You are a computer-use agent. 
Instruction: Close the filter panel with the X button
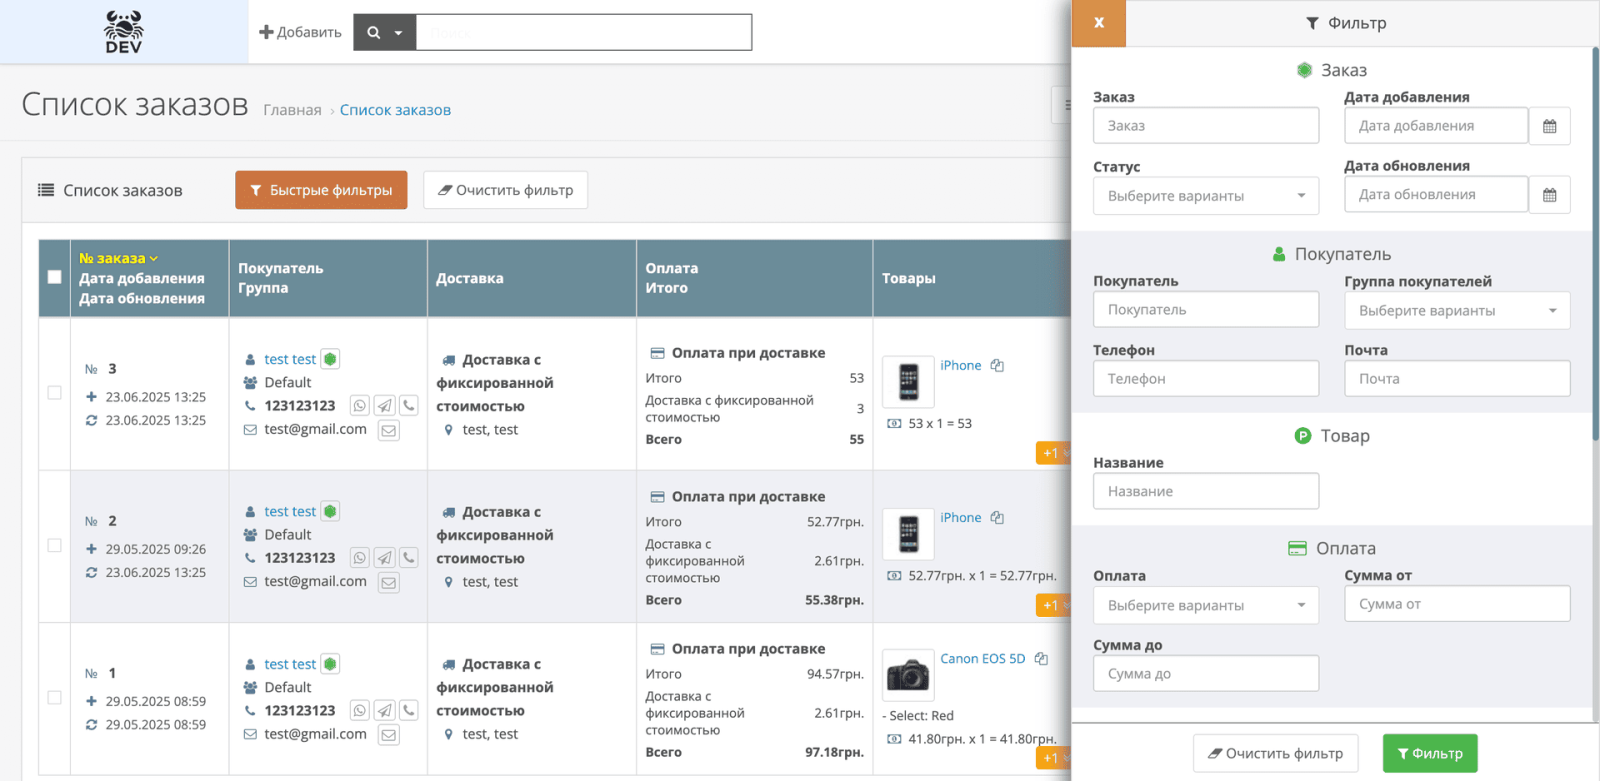[x=1099, y=23]
